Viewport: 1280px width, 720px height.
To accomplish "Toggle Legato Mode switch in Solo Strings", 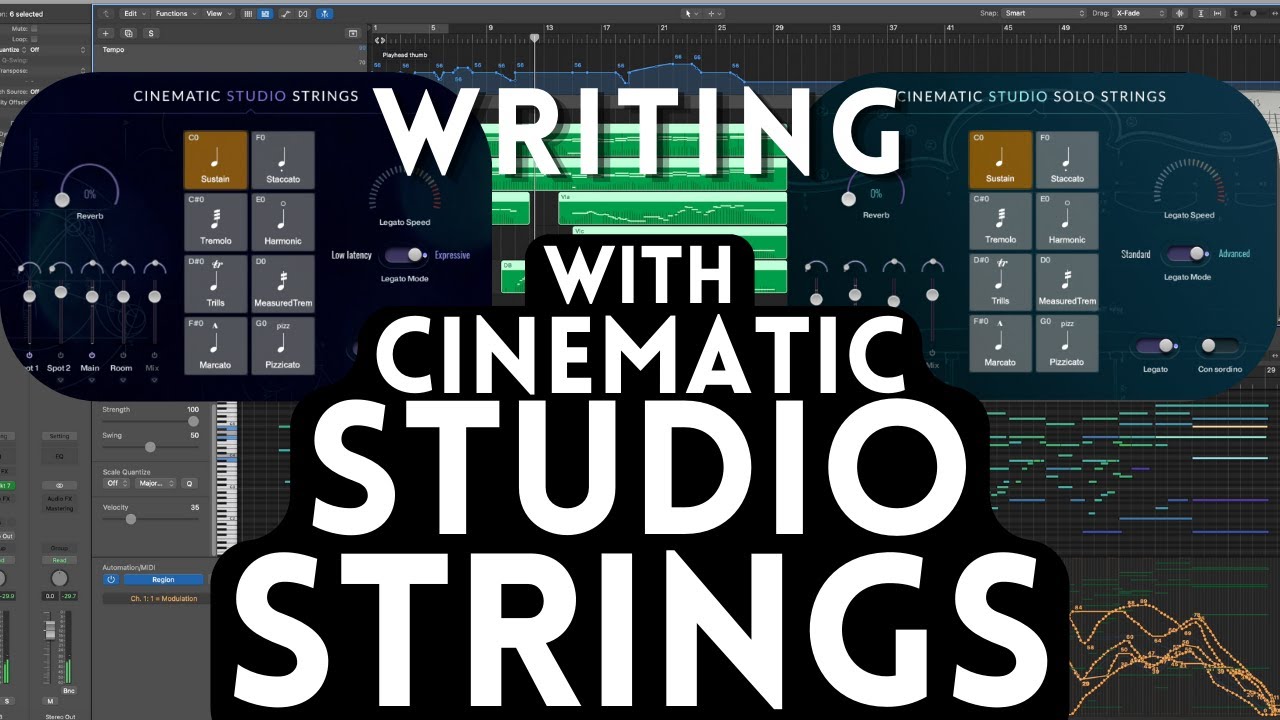I will (1186, 254).
